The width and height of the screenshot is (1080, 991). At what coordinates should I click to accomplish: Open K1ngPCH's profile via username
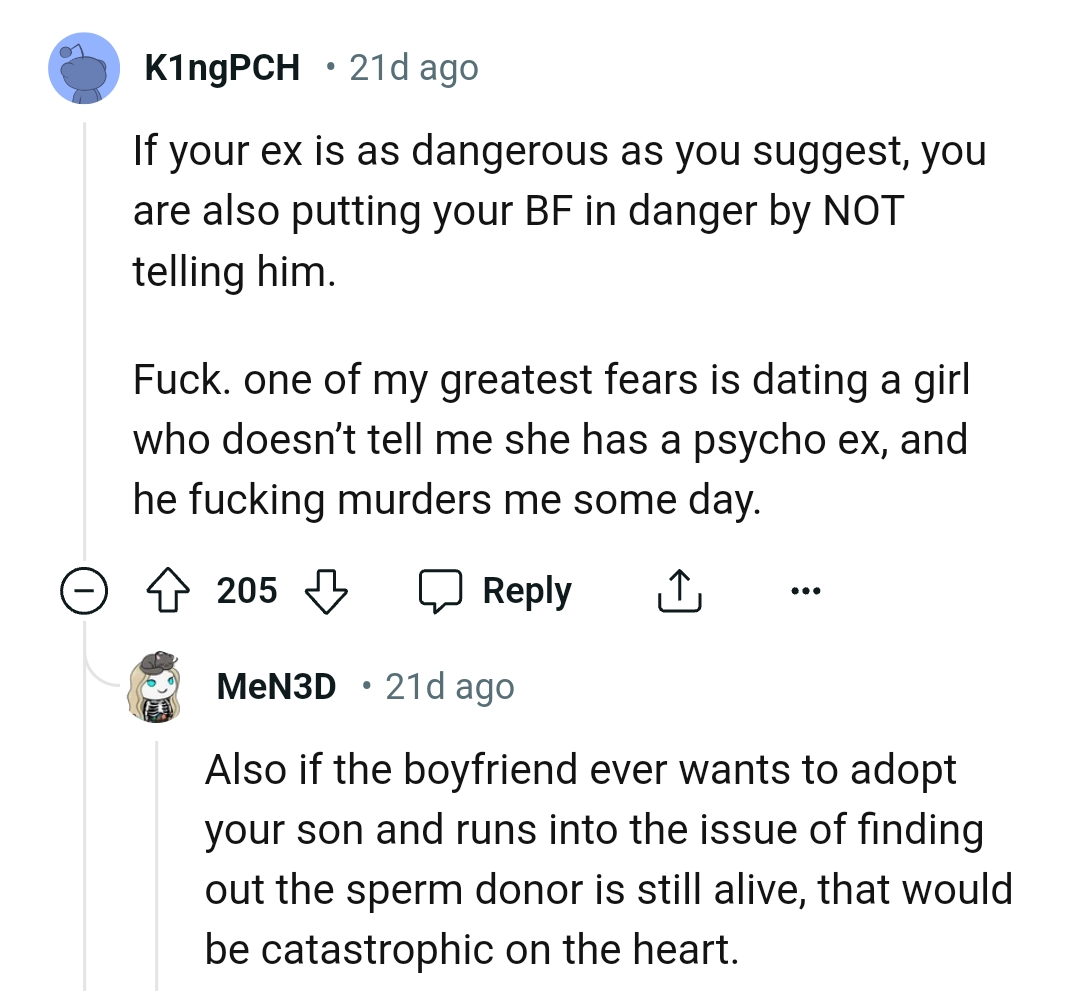coord(222,67)
